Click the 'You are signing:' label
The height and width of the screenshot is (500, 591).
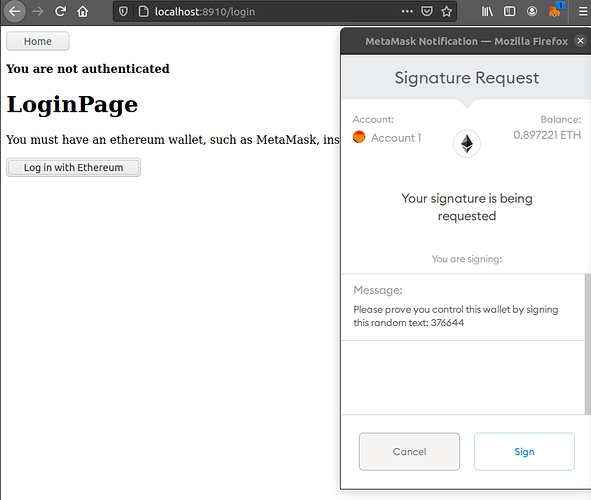467,259
